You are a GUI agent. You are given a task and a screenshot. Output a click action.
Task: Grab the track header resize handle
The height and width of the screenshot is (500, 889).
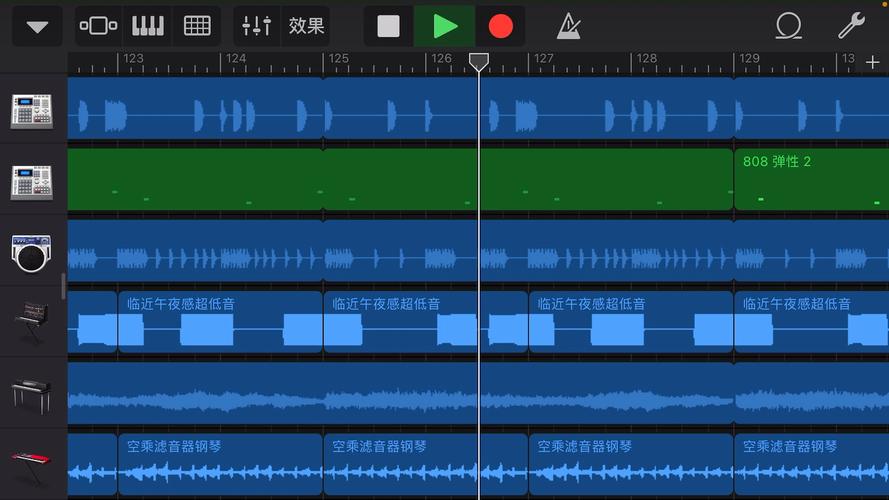click(x=64, y=286)
